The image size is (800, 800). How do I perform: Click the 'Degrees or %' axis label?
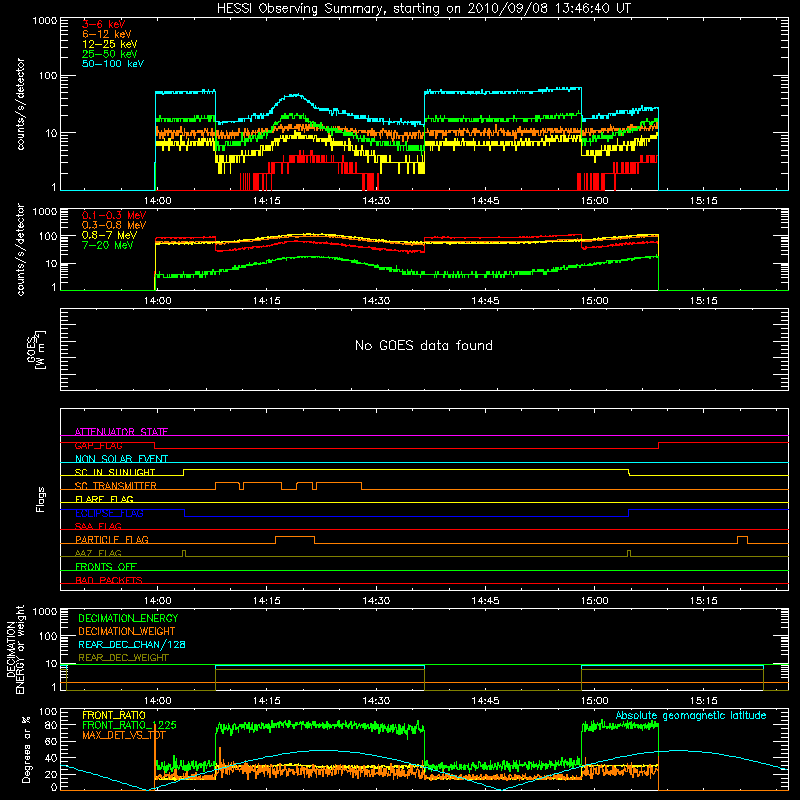(x=26, y=749)
